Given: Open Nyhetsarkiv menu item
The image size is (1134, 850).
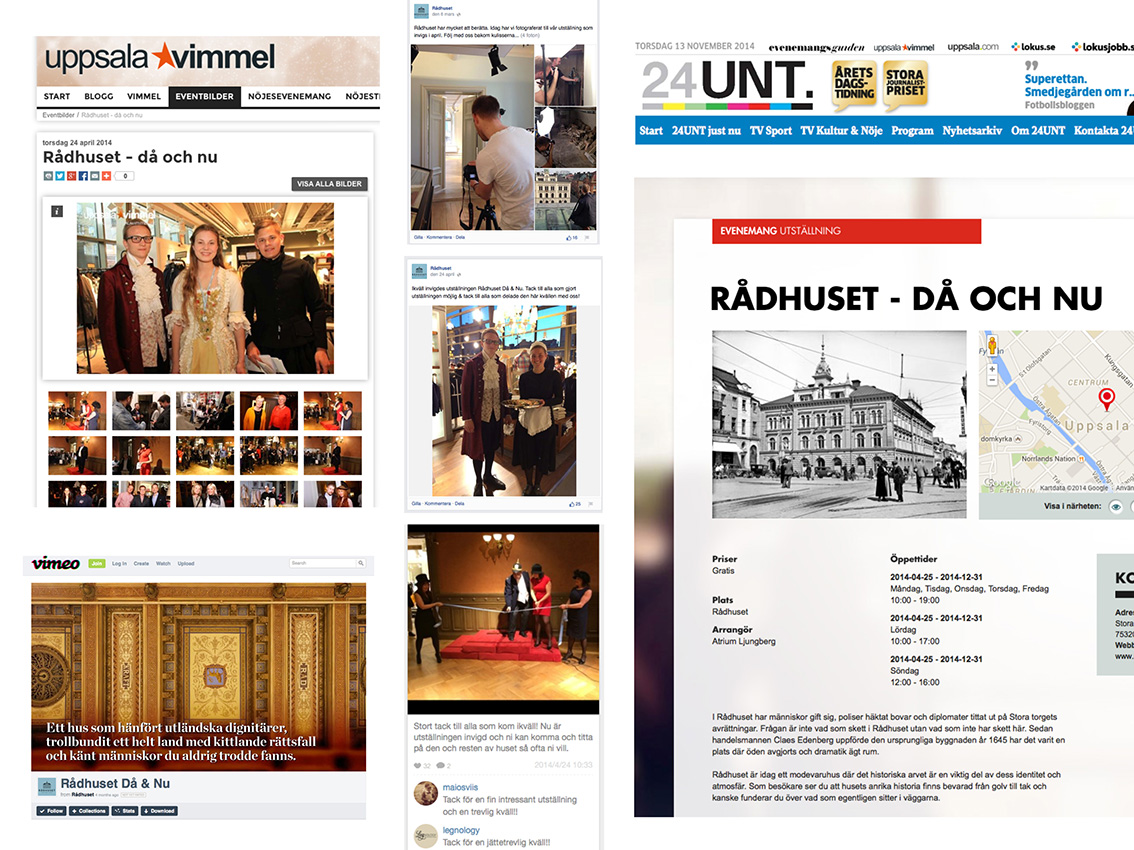Looking at the screenshot, I should tap(972, 131).
